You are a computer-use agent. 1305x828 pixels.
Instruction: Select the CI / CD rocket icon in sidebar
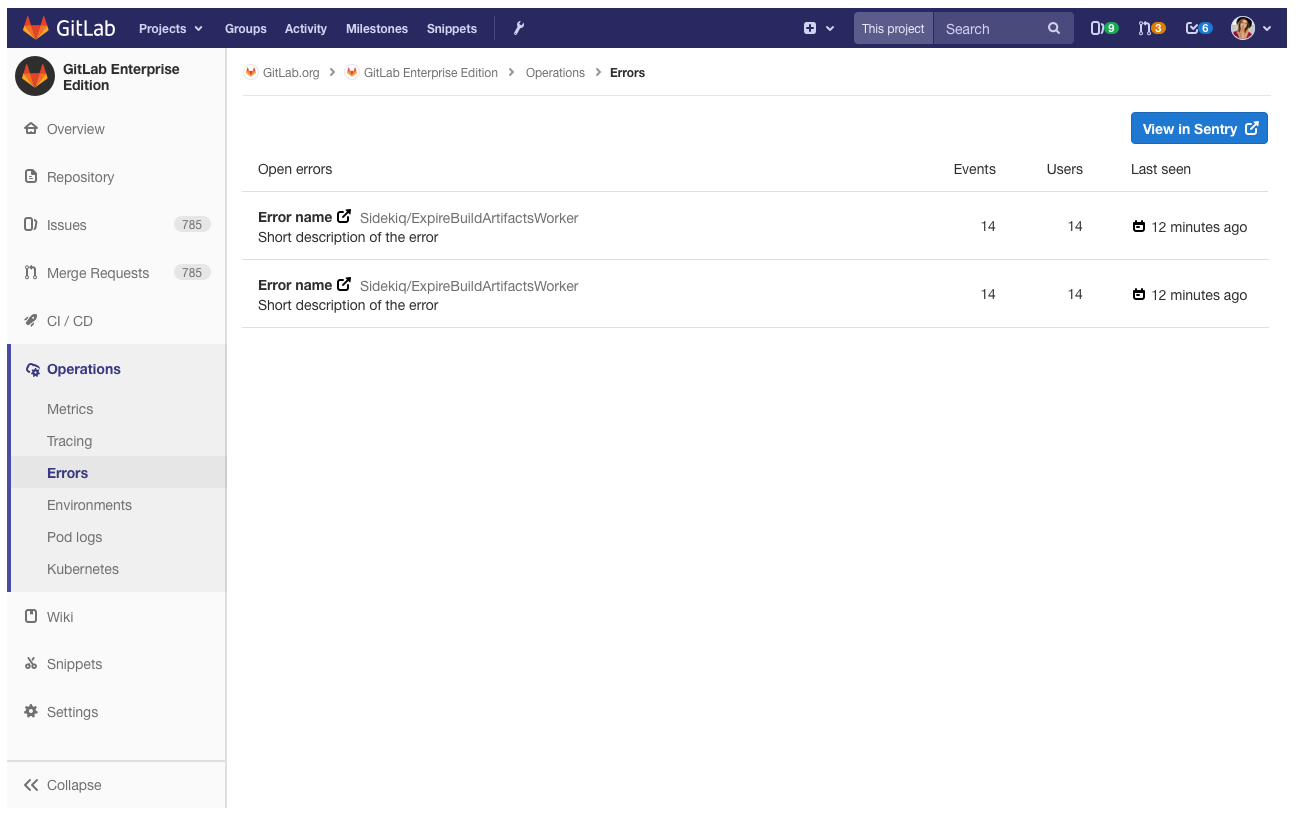pyautogui.click(x=30, y=321)
